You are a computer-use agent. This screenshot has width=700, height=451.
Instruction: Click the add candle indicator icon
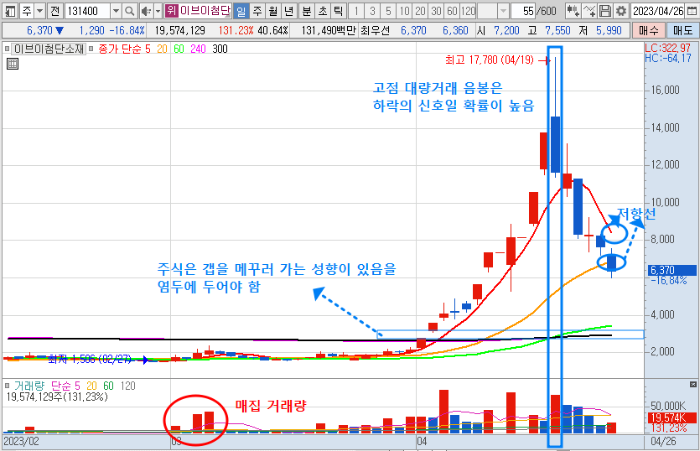click(x=573, y=11)
